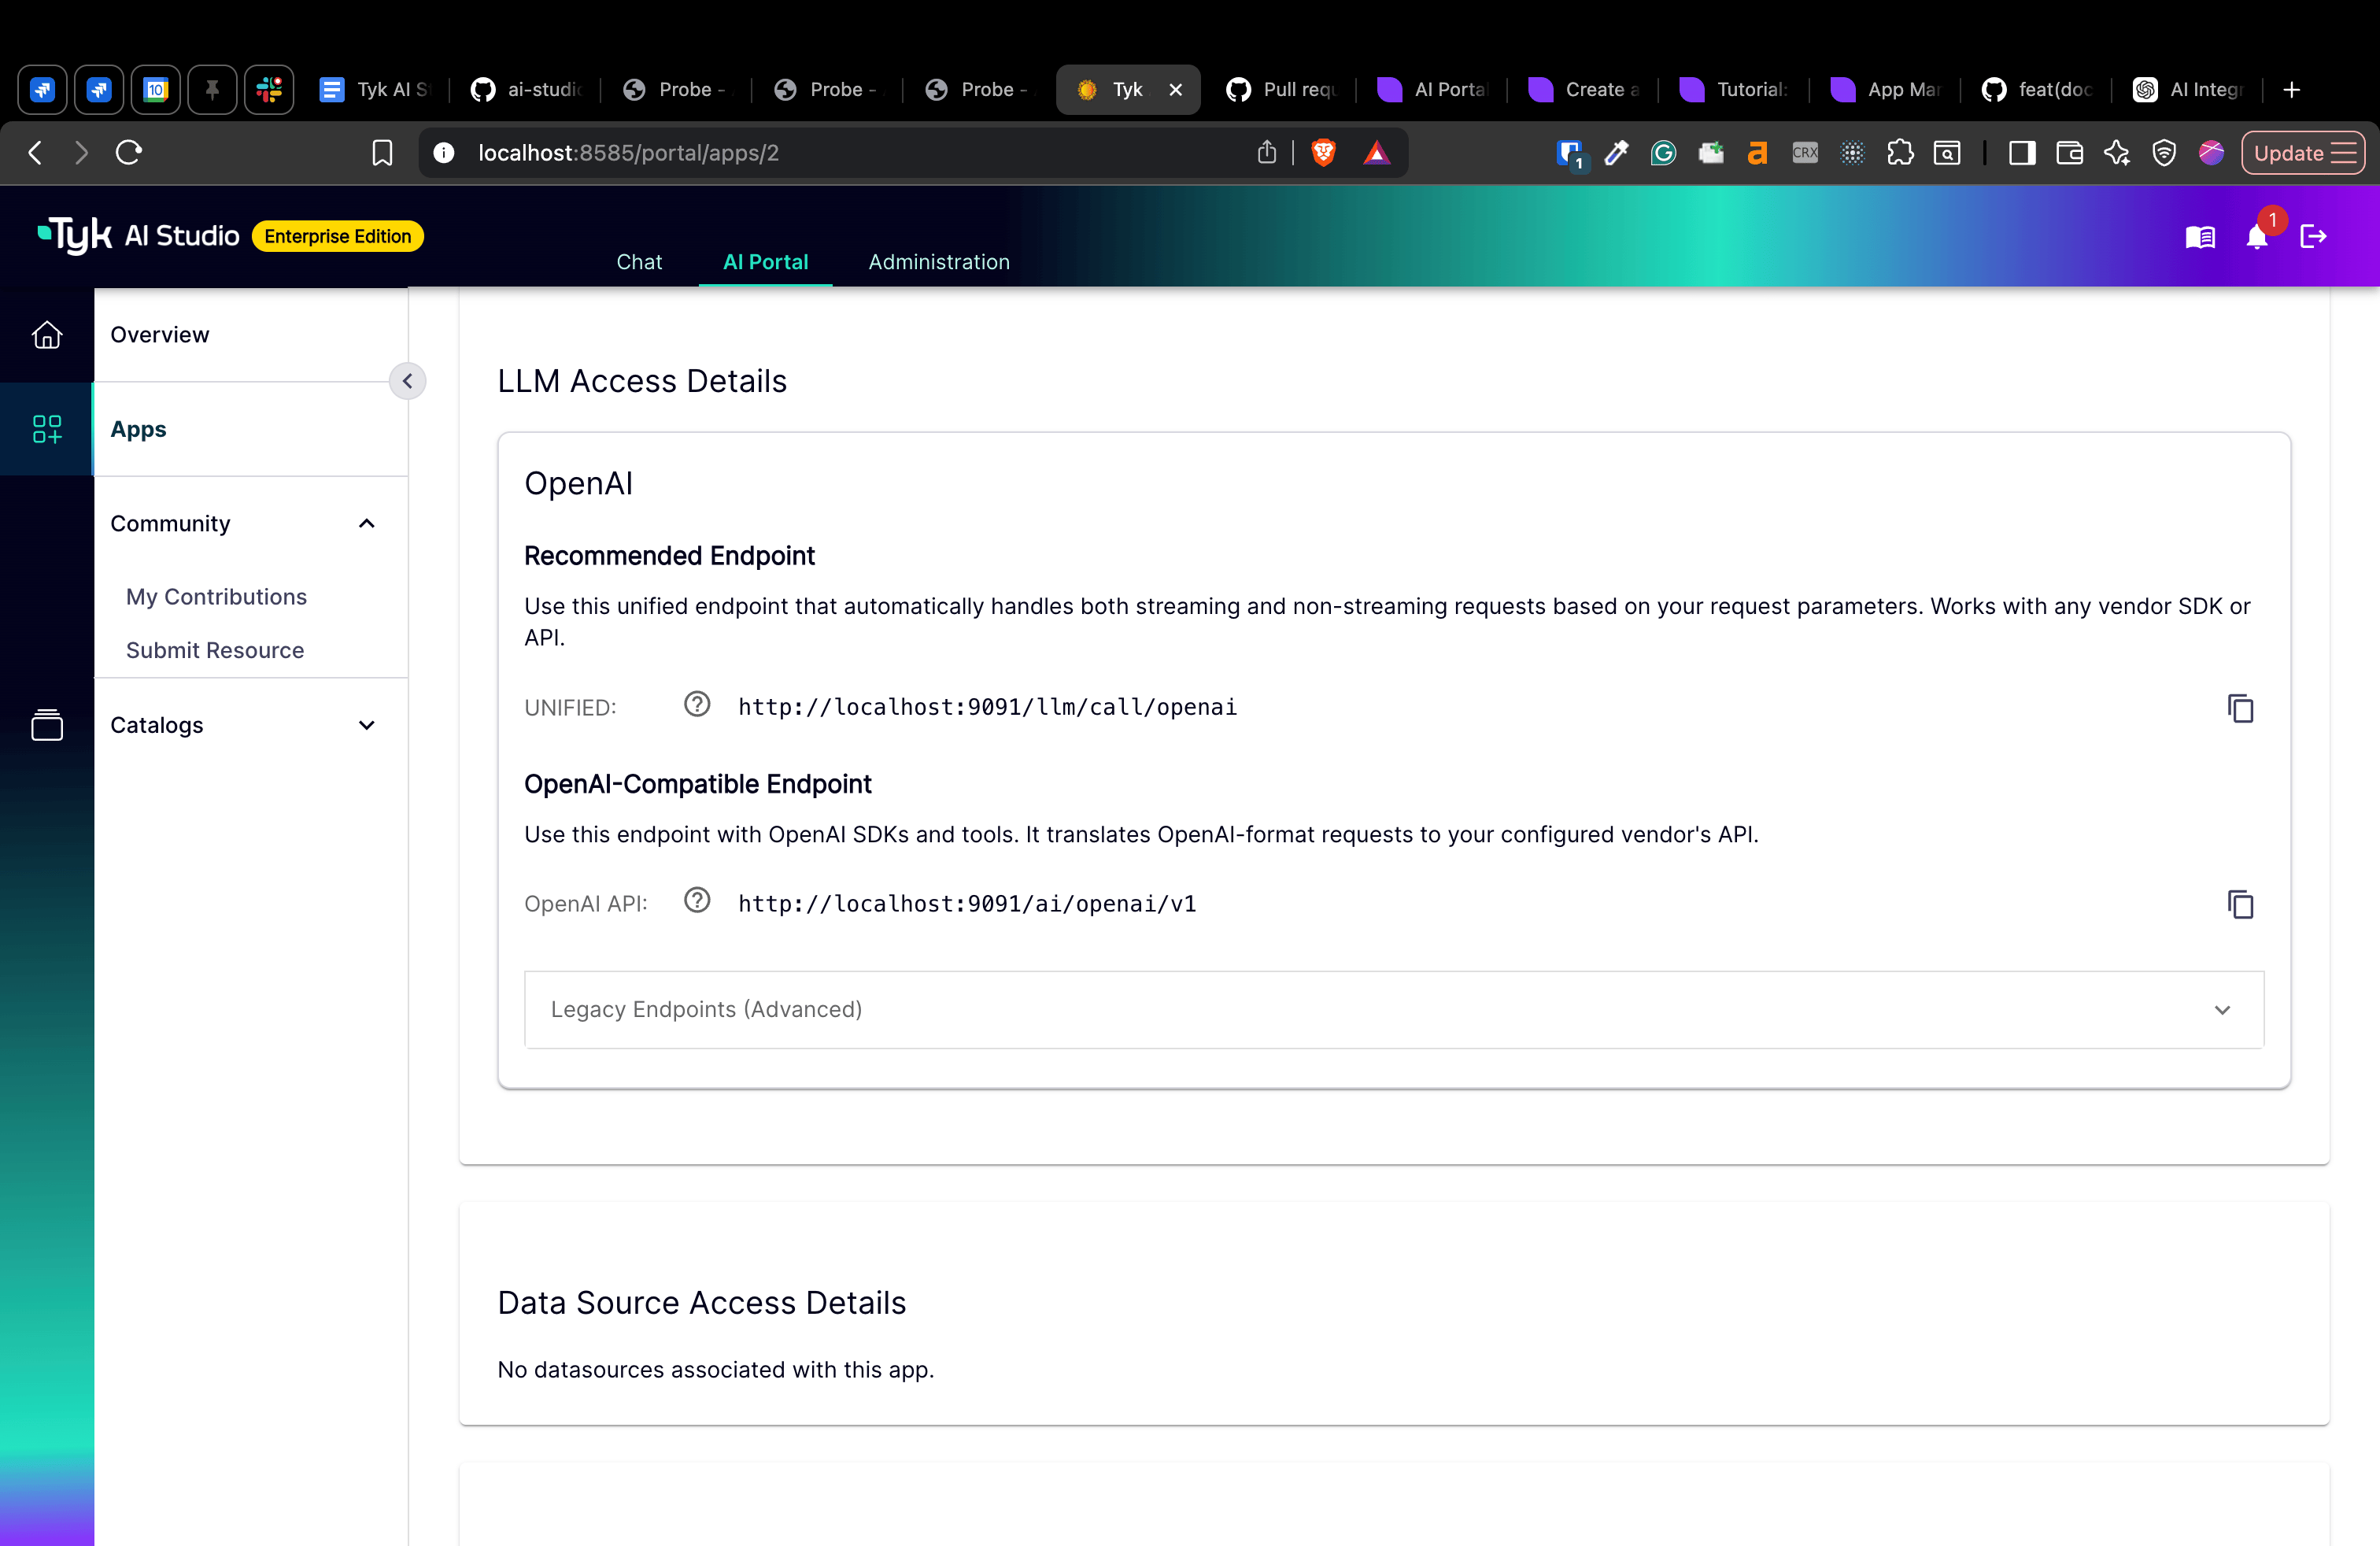Copy the UNIFIED endpoint URL
The image size is (2380, 1546).
[2240, 708]
